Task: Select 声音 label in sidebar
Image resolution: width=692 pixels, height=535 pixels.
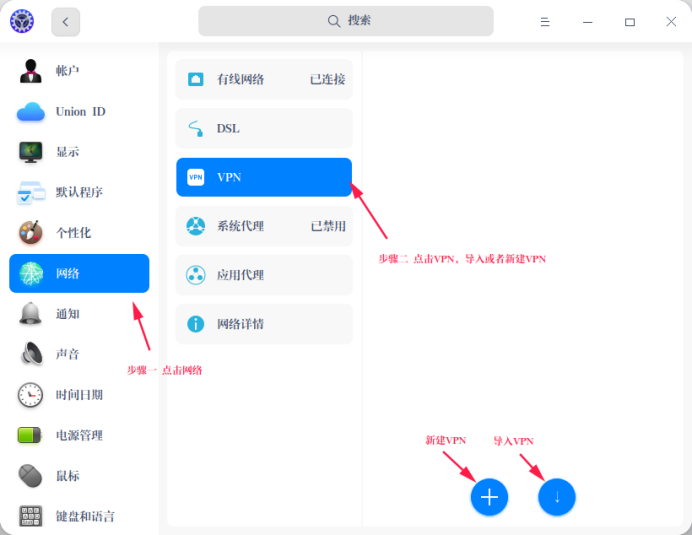Action: pyautogui.click(x=68, y=354)
